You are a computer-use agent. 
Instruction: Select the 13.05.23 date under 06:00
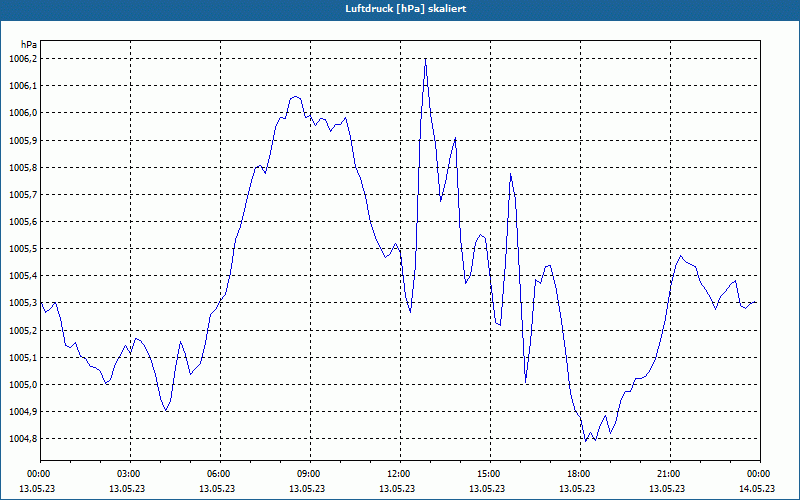[217, 488]
